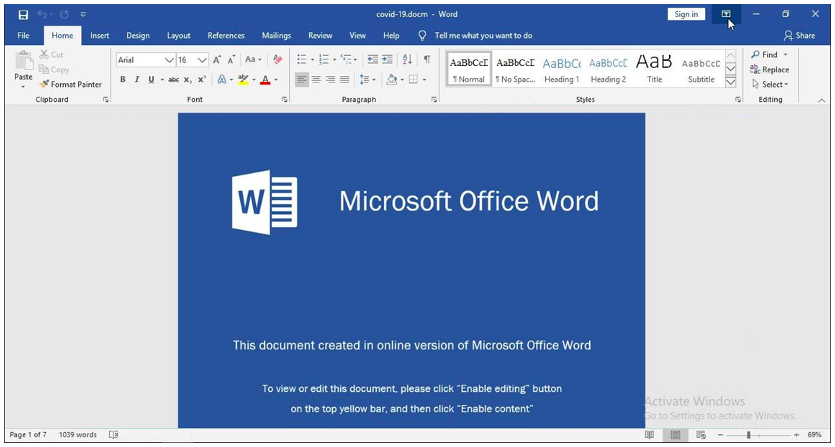Switch to Read Mode view icon
This screenshot has height=447, width=835.
click(x=649, y=435)
